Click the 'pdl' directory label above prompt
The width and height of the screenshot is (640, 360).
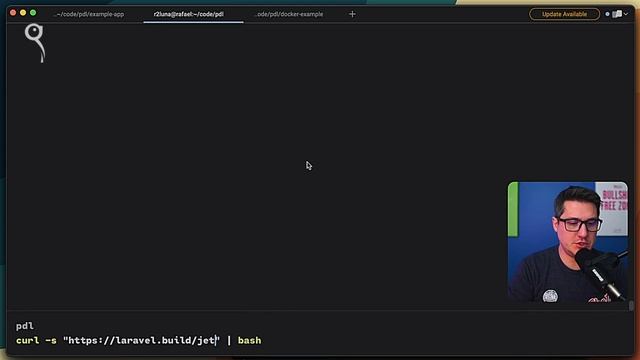point(25,326)
